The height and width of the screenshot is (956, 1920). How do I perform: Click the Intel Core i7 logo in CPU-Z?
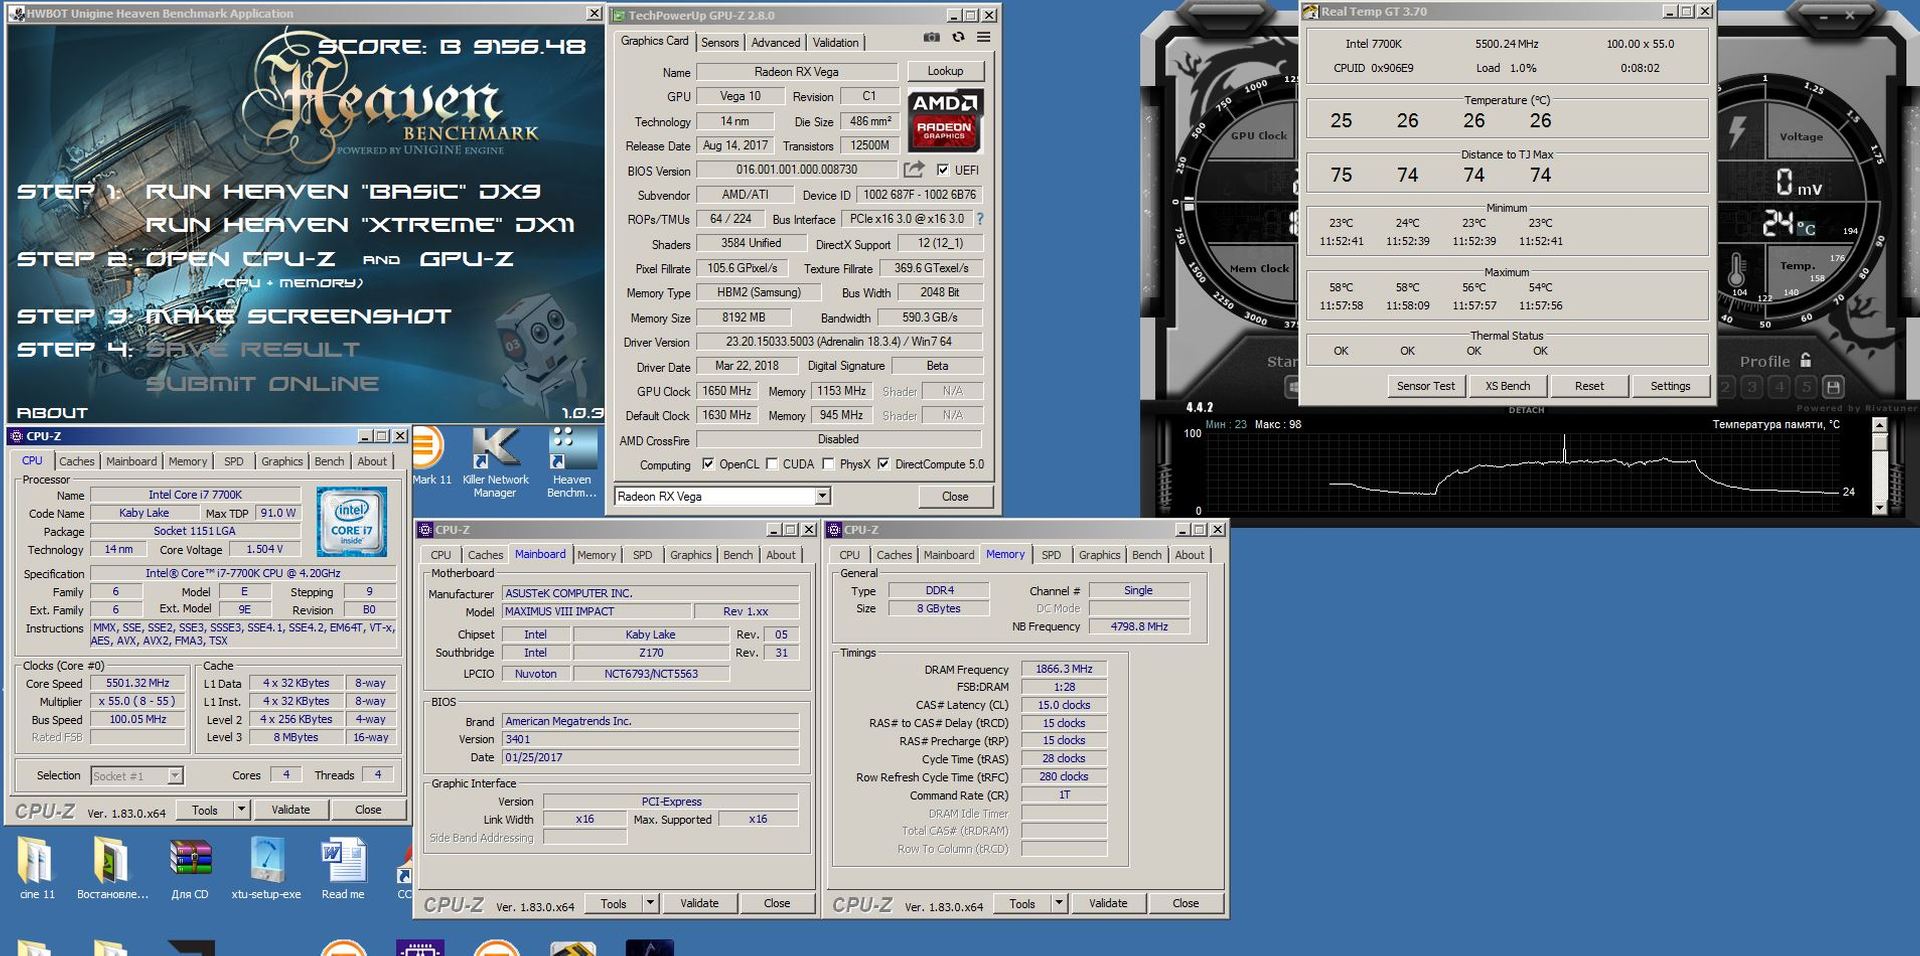[x=351, y=521]
